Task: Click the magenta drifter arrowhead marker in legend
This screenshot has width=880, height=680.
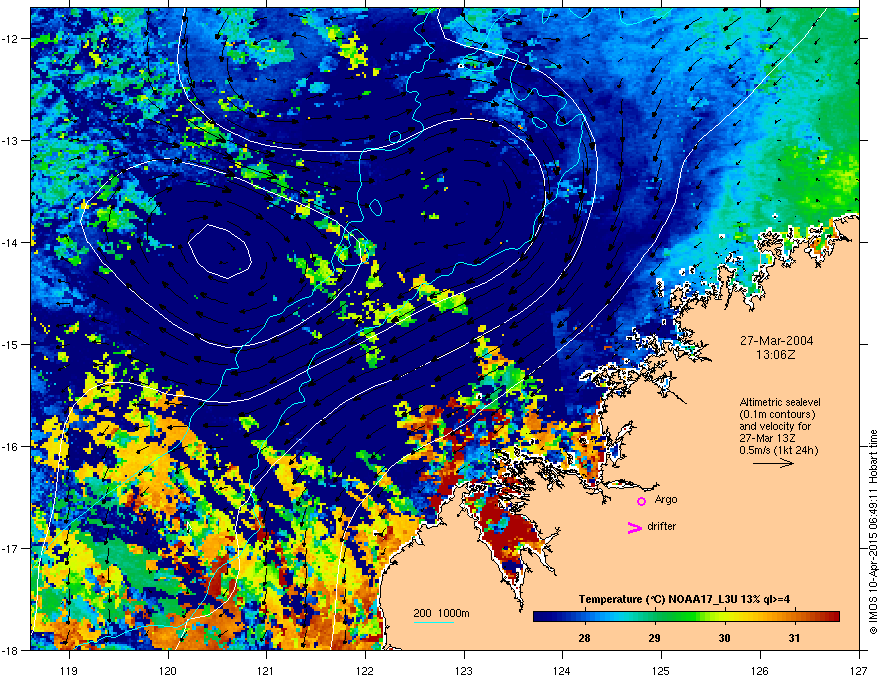Action: (634, 527)
